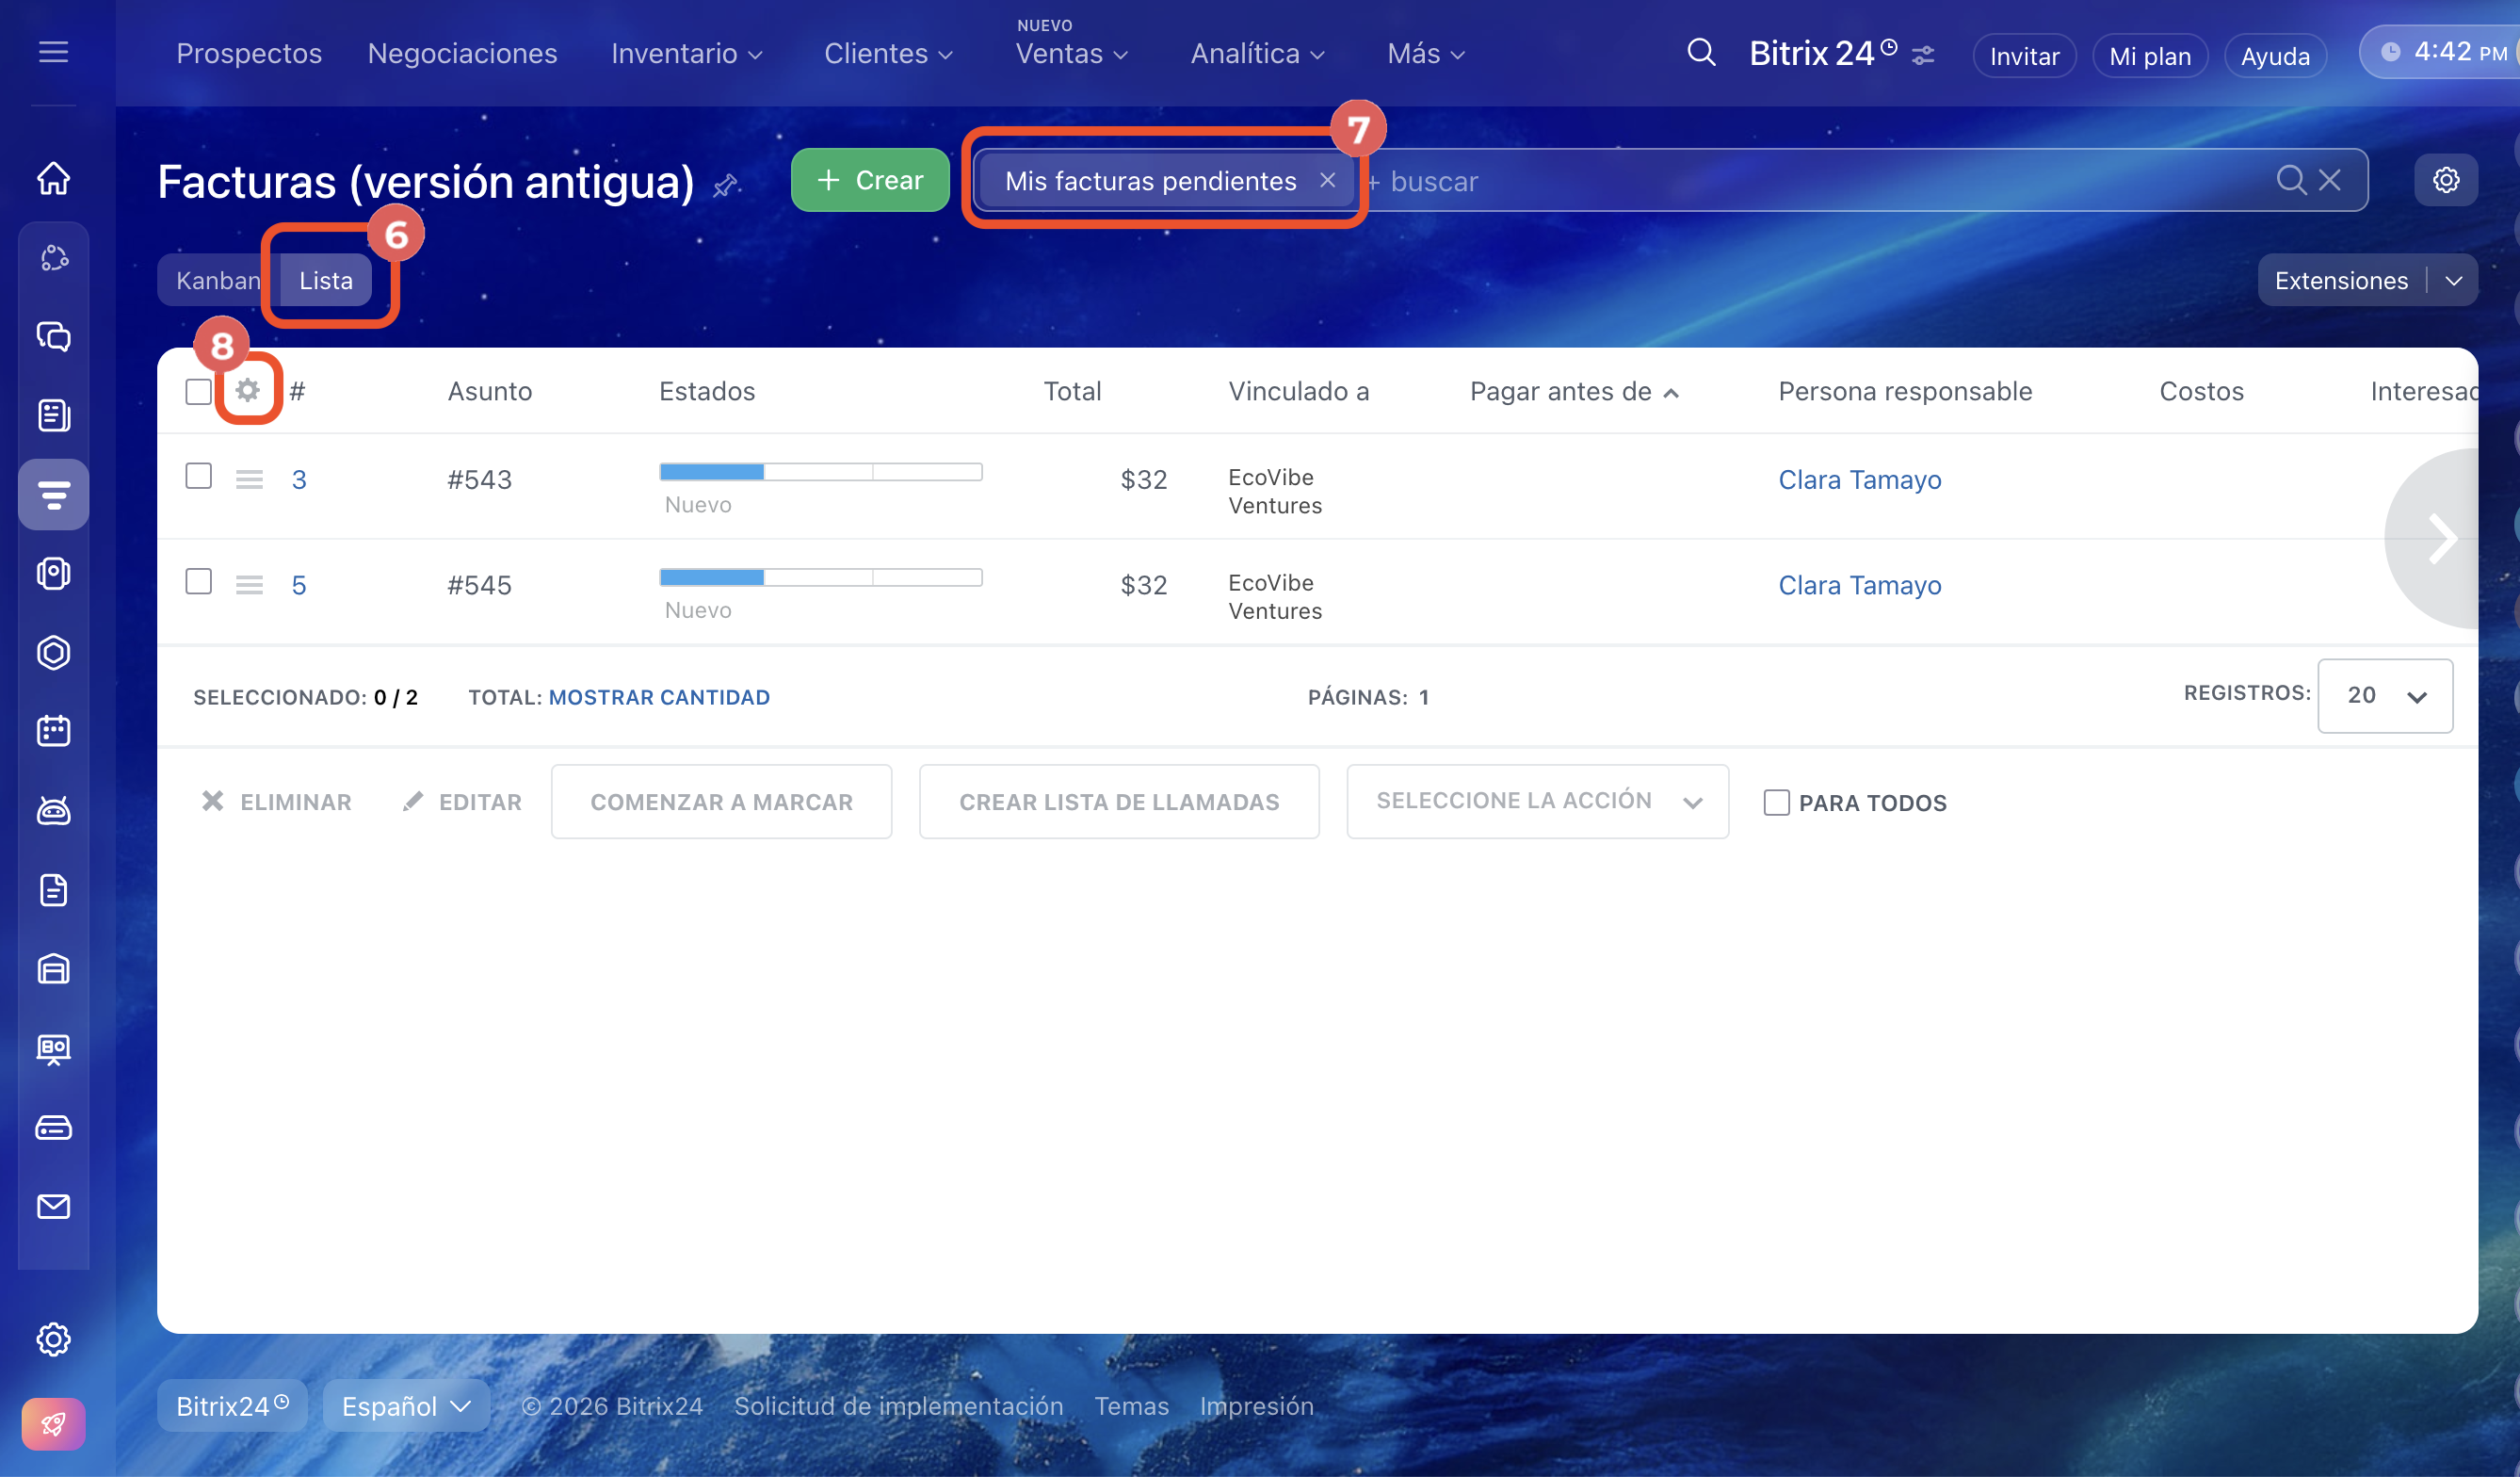Click the chat messenger icon in sidebar
This screenshot has height=1477, width=2520.
(x=54, y=337)
